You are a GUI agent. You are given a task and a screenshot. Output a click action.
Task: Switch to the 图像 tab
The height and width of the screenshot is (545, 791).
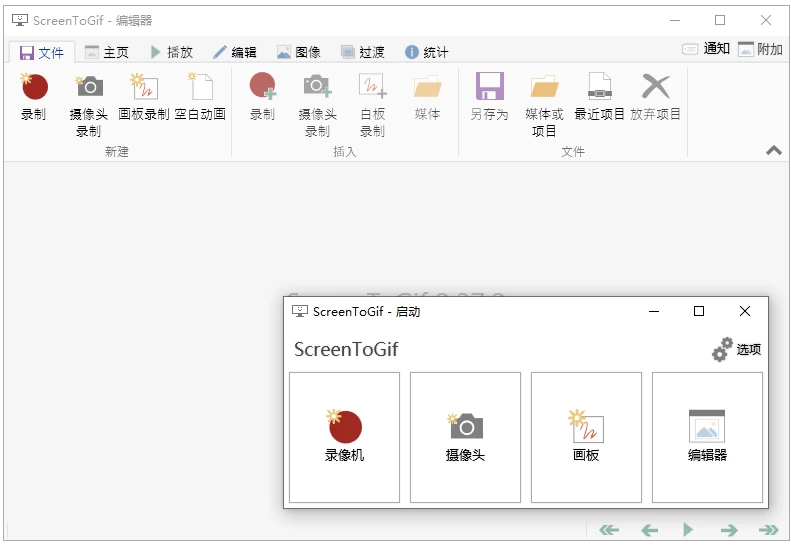coord(299,52)
